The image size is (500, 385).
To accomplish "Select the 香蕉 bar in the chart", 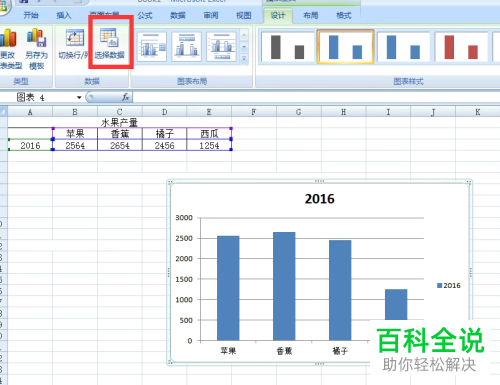I will point(284,286).
